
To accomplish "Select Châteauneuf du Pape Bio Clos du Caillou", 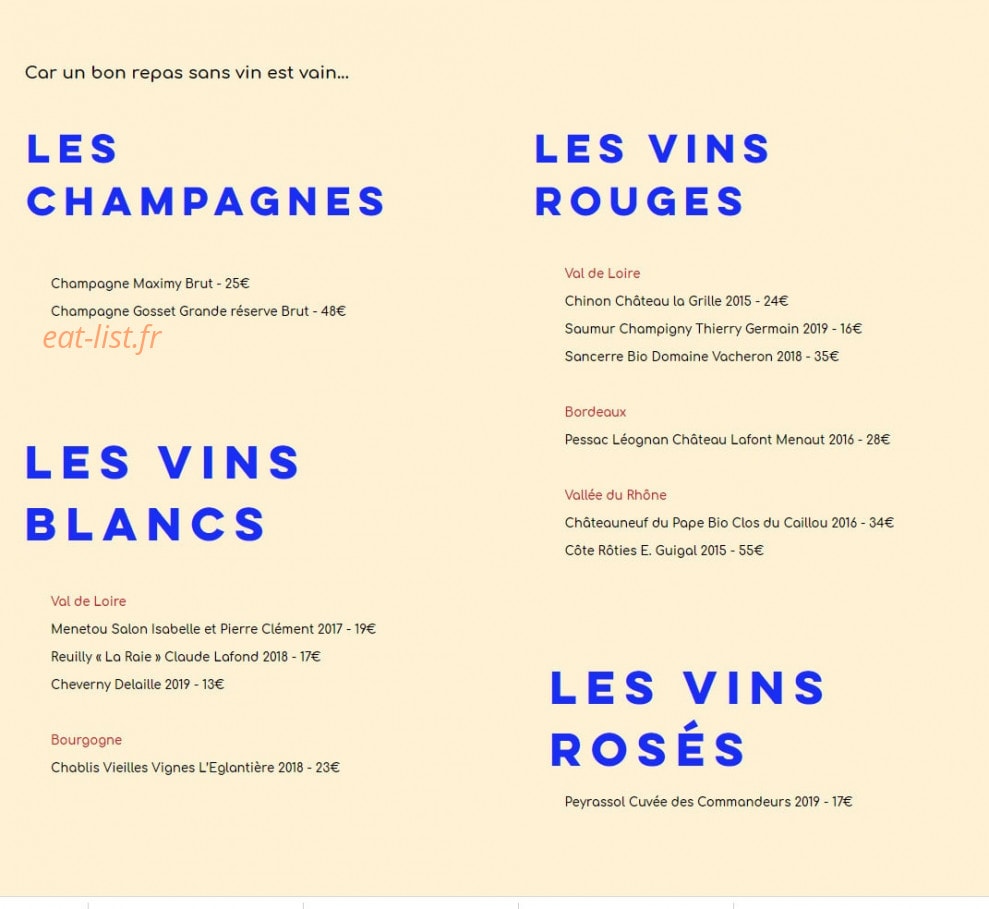I will 729,524.
